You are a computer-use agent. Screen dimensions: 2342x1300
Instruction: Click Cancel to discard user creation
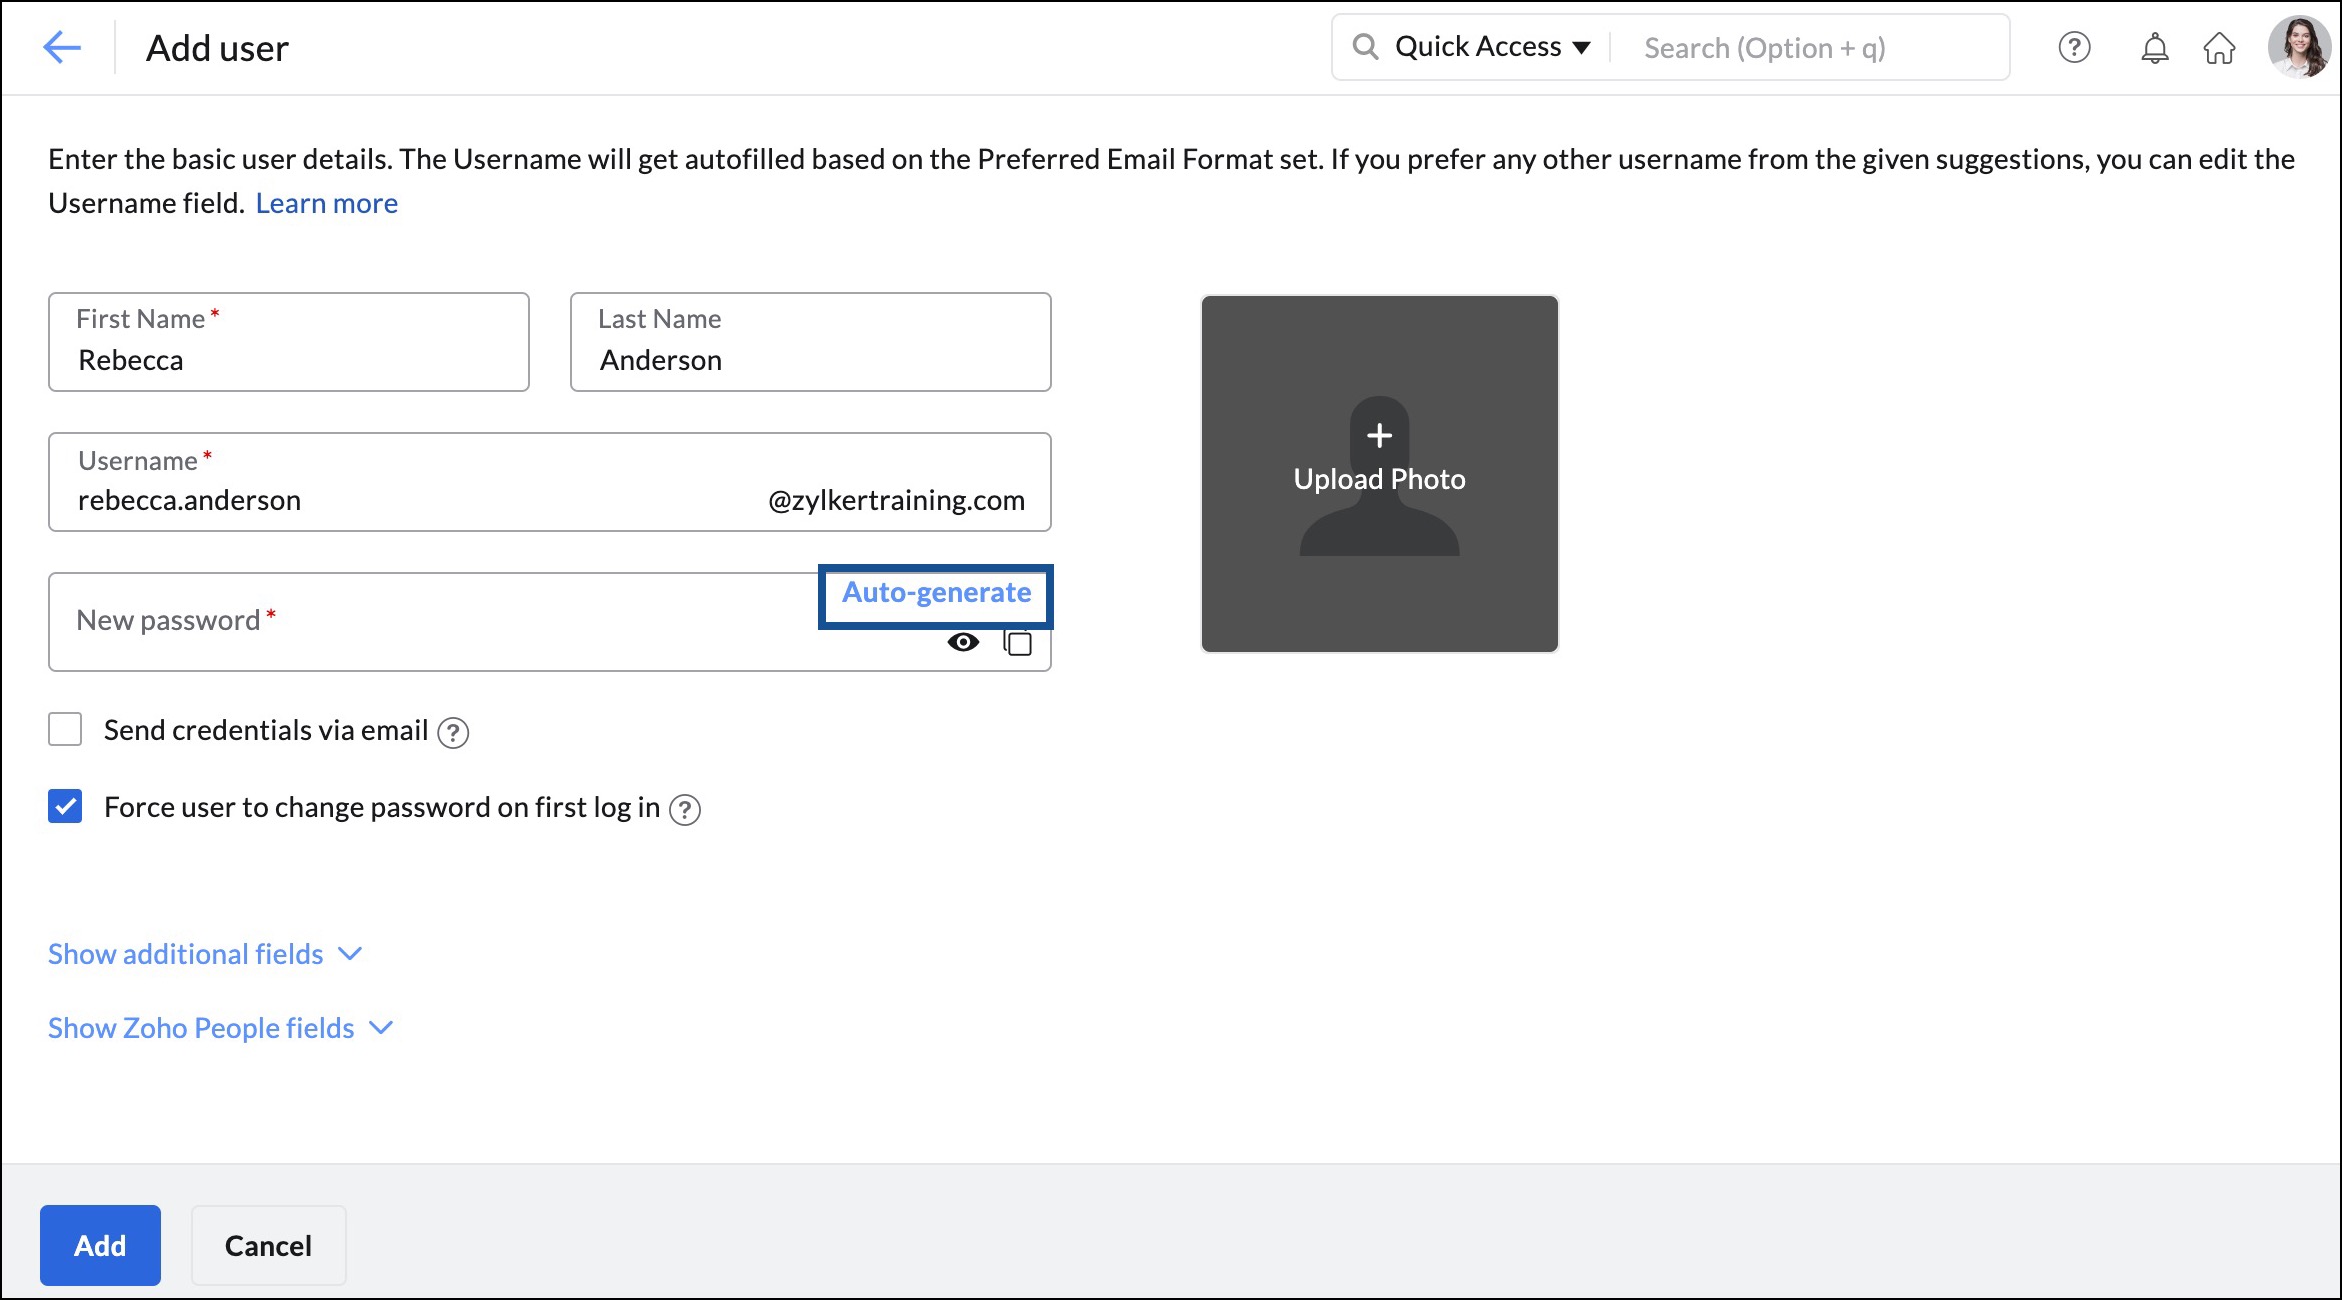pos(269,1244)
